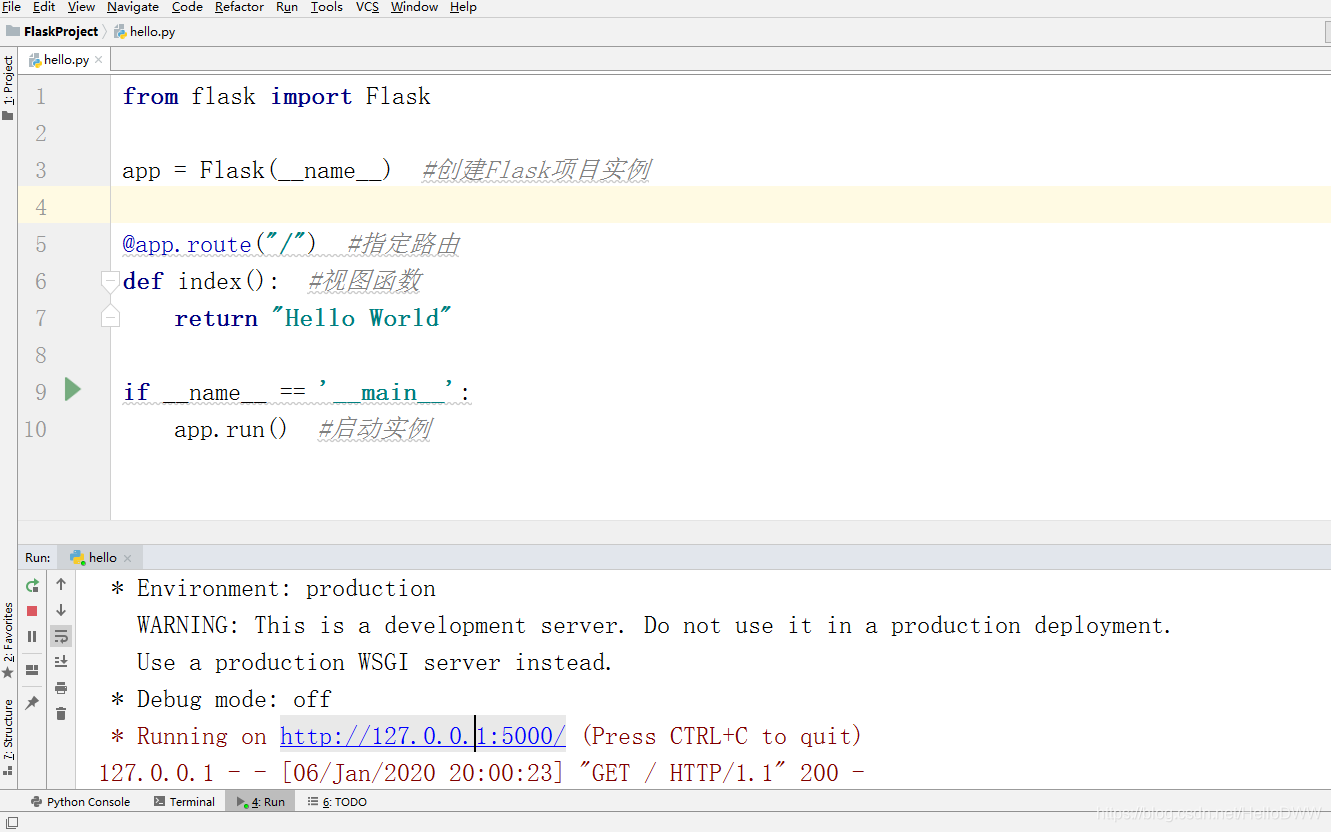The width and height of the screenshot is (1331, 832).
Task: Toggle soft-wrap in the run console
Action: pos(61,636)
